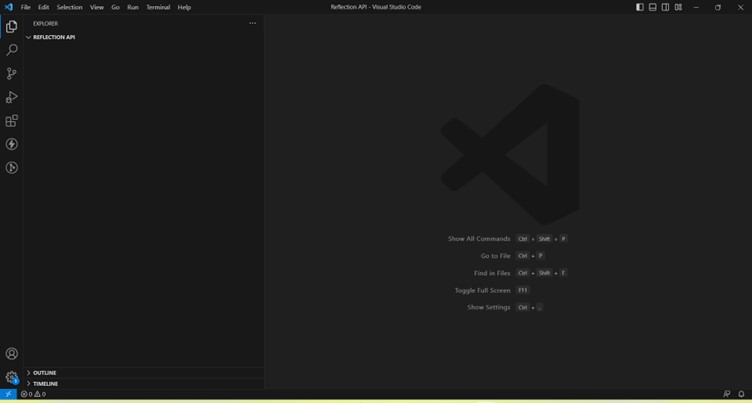Click the Find in Files shortcut hint
Screen dimensions: 752x403
[x=520, y=273]
